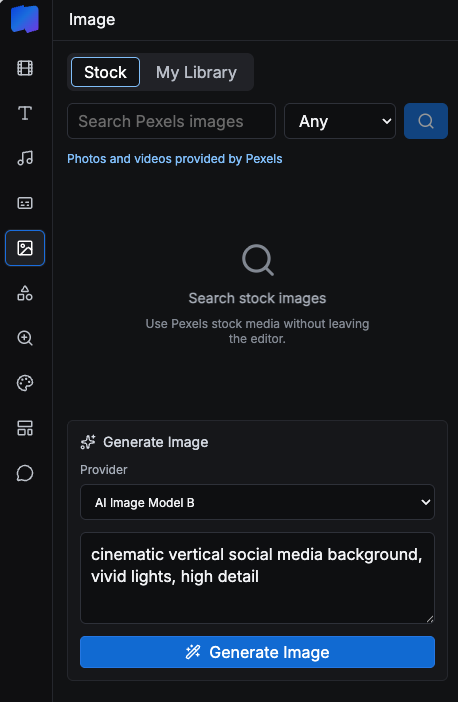Open the Shapes elements panel icon

(25, 293)
